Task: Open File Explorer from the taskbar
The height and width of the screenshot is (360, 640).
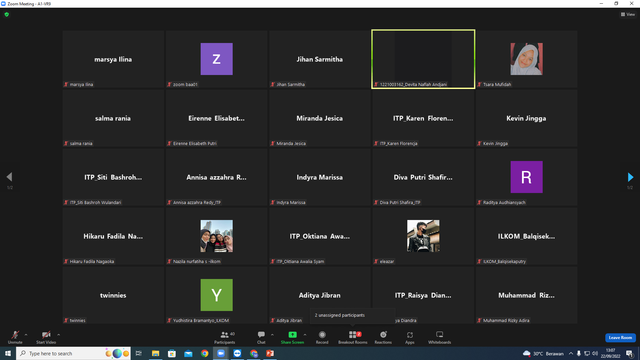Action: point(156,353)
